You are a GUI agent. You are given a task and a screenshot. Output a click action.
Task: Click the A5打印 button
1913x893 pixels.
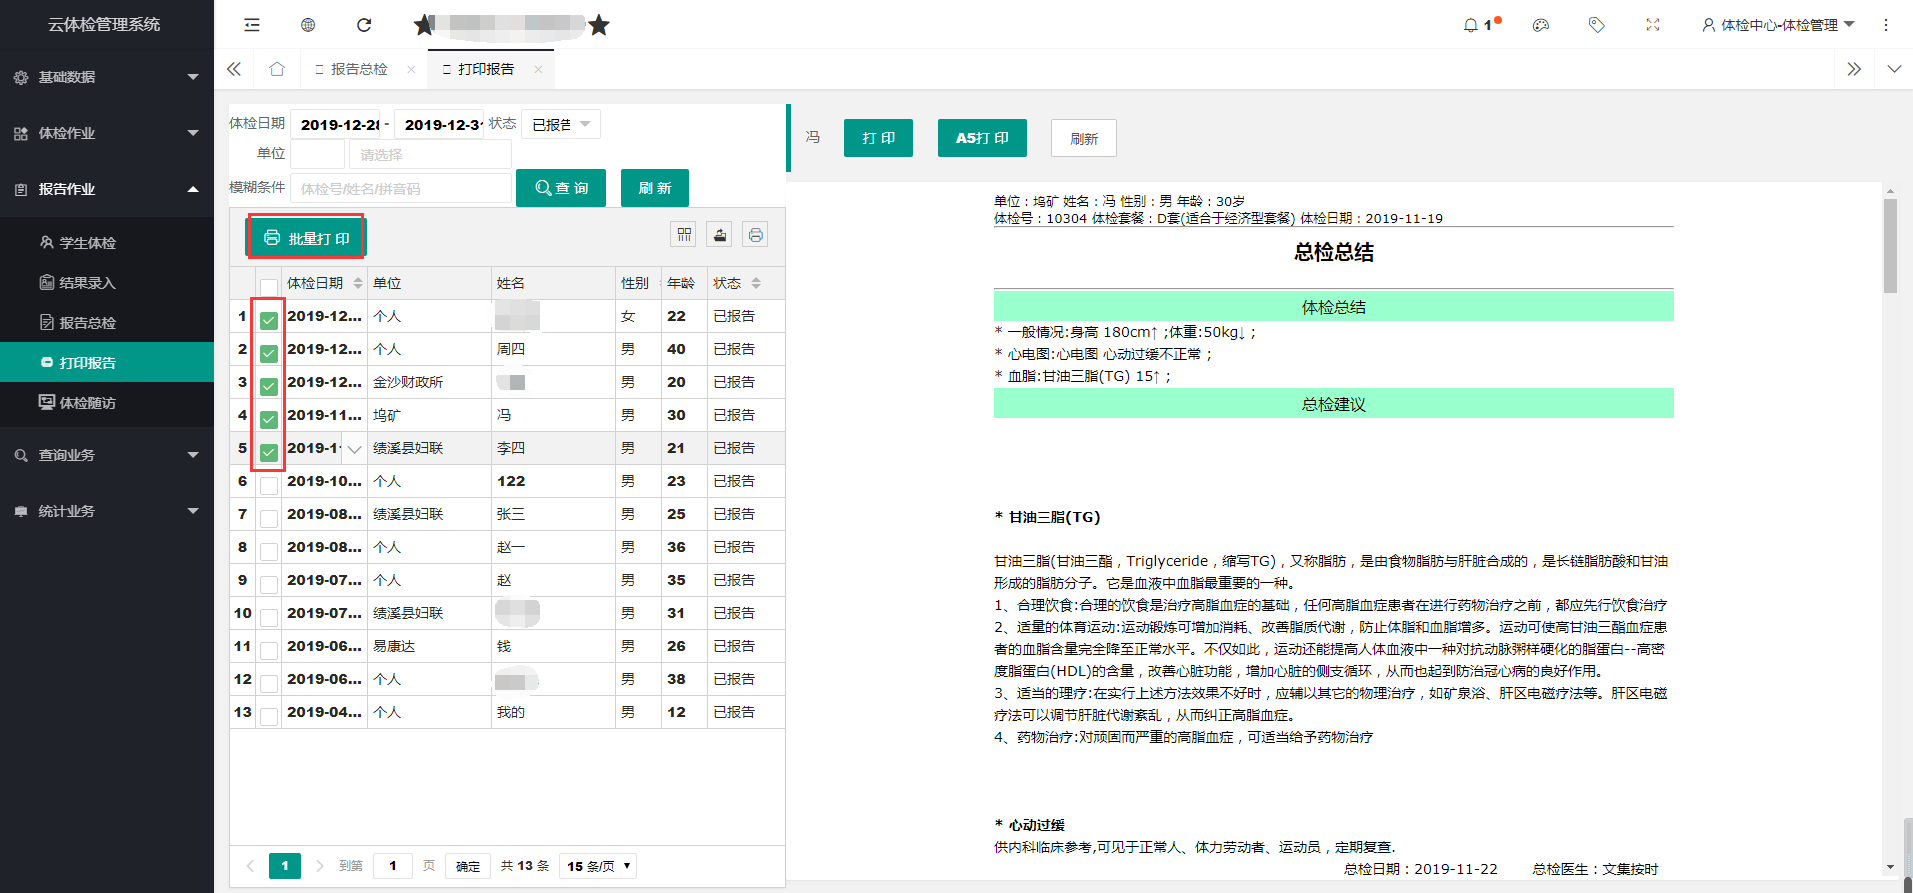point(982,138)
